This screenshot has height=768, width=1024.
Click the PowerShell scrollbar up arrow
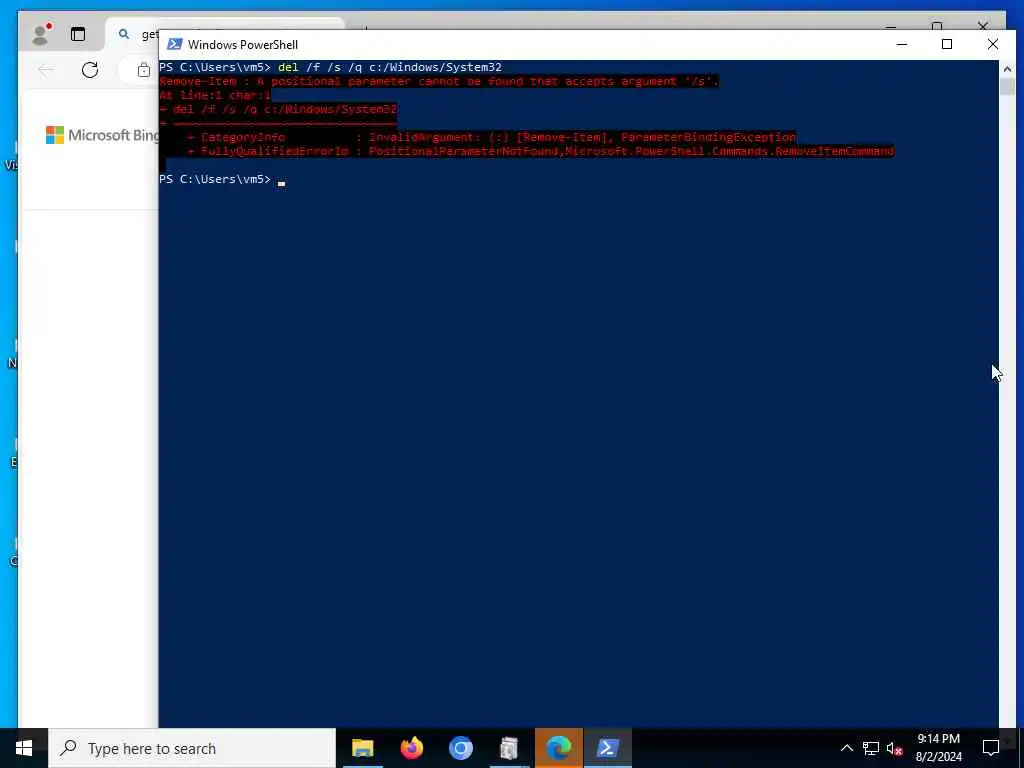coord(1007,69)
